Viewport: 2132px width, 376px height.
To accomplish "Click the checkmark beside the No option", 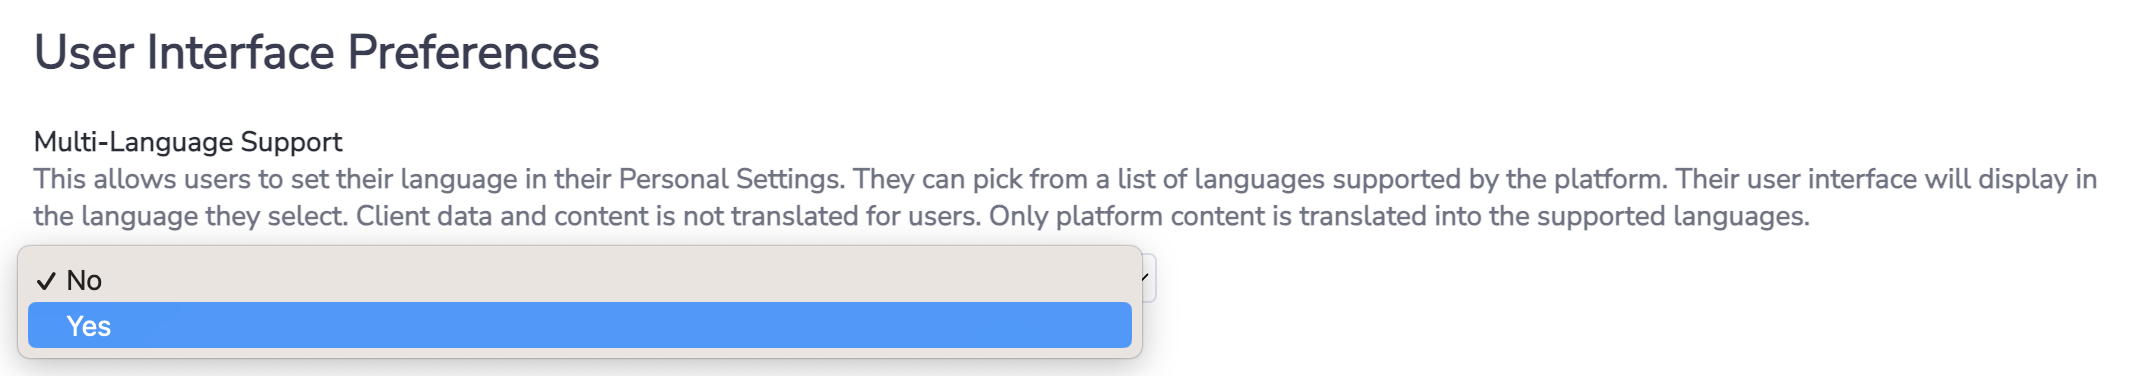I will (x=46, y=281).
